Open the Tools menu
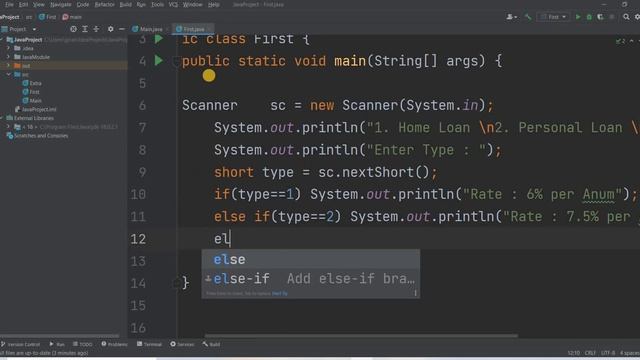The image size is (640, 360). pyautogui.click(x=157, y=4)
